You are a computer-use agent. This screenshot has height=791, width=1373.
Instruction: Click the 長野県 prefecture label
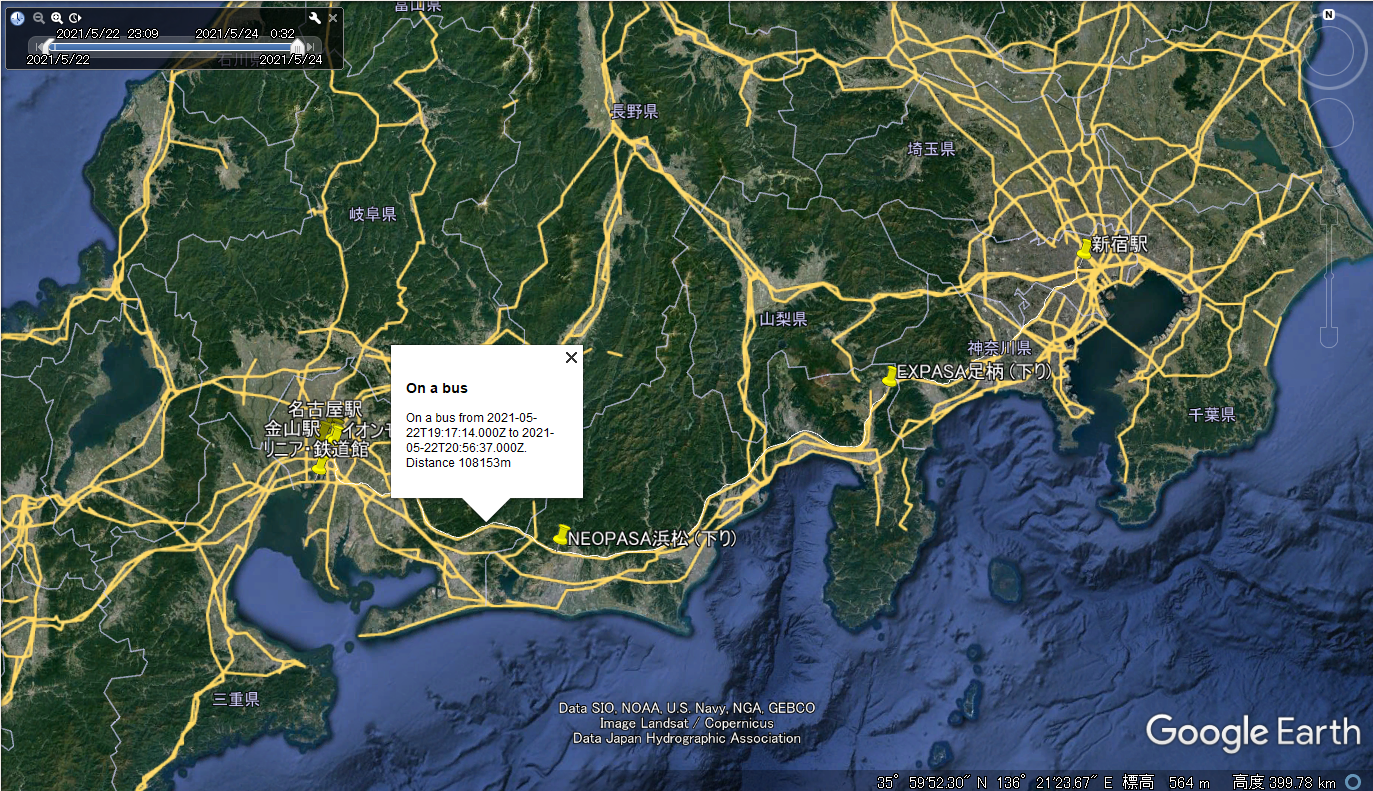634,112
